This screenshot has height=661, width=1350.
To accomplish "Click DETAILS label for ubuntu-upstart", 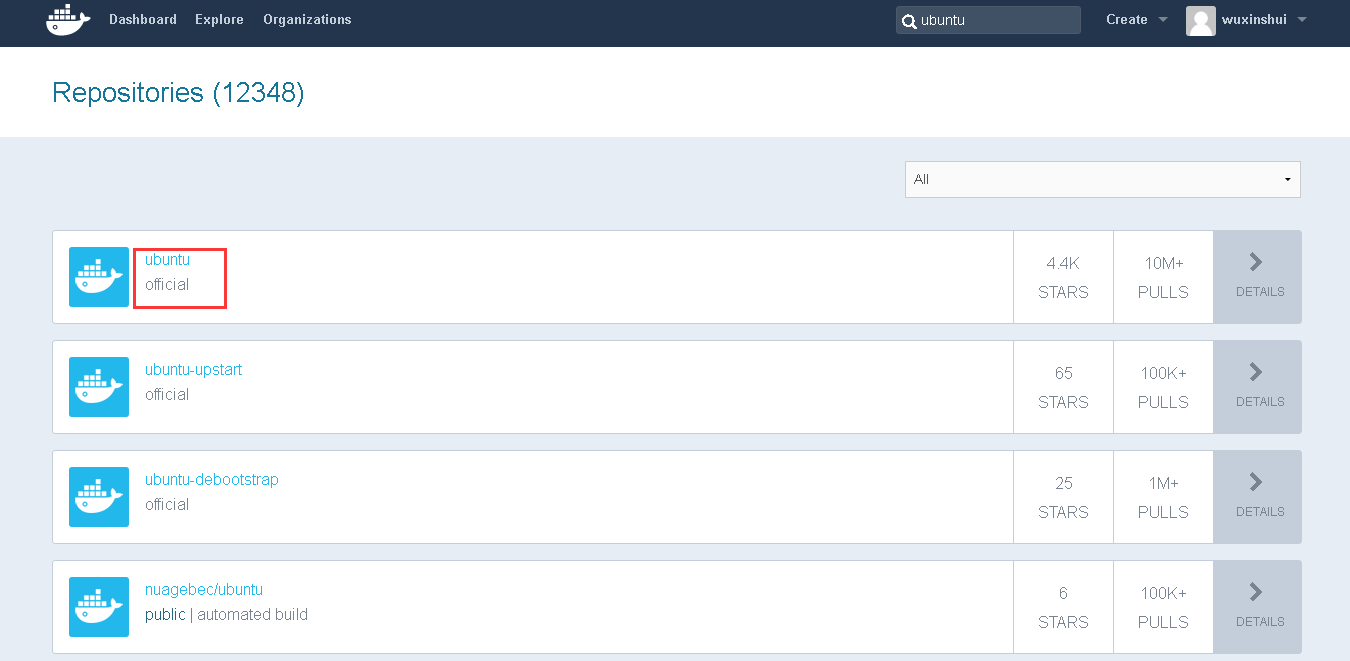I will click(x=1260, y=402).
